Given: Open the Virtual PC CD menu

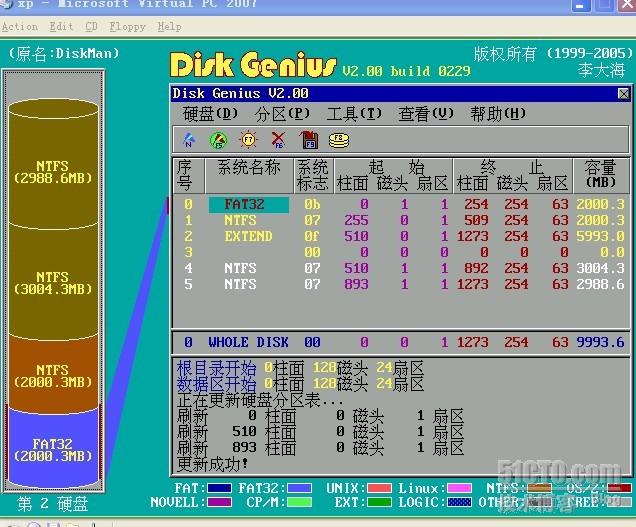Looking at the screenshot, I should 91,27.
